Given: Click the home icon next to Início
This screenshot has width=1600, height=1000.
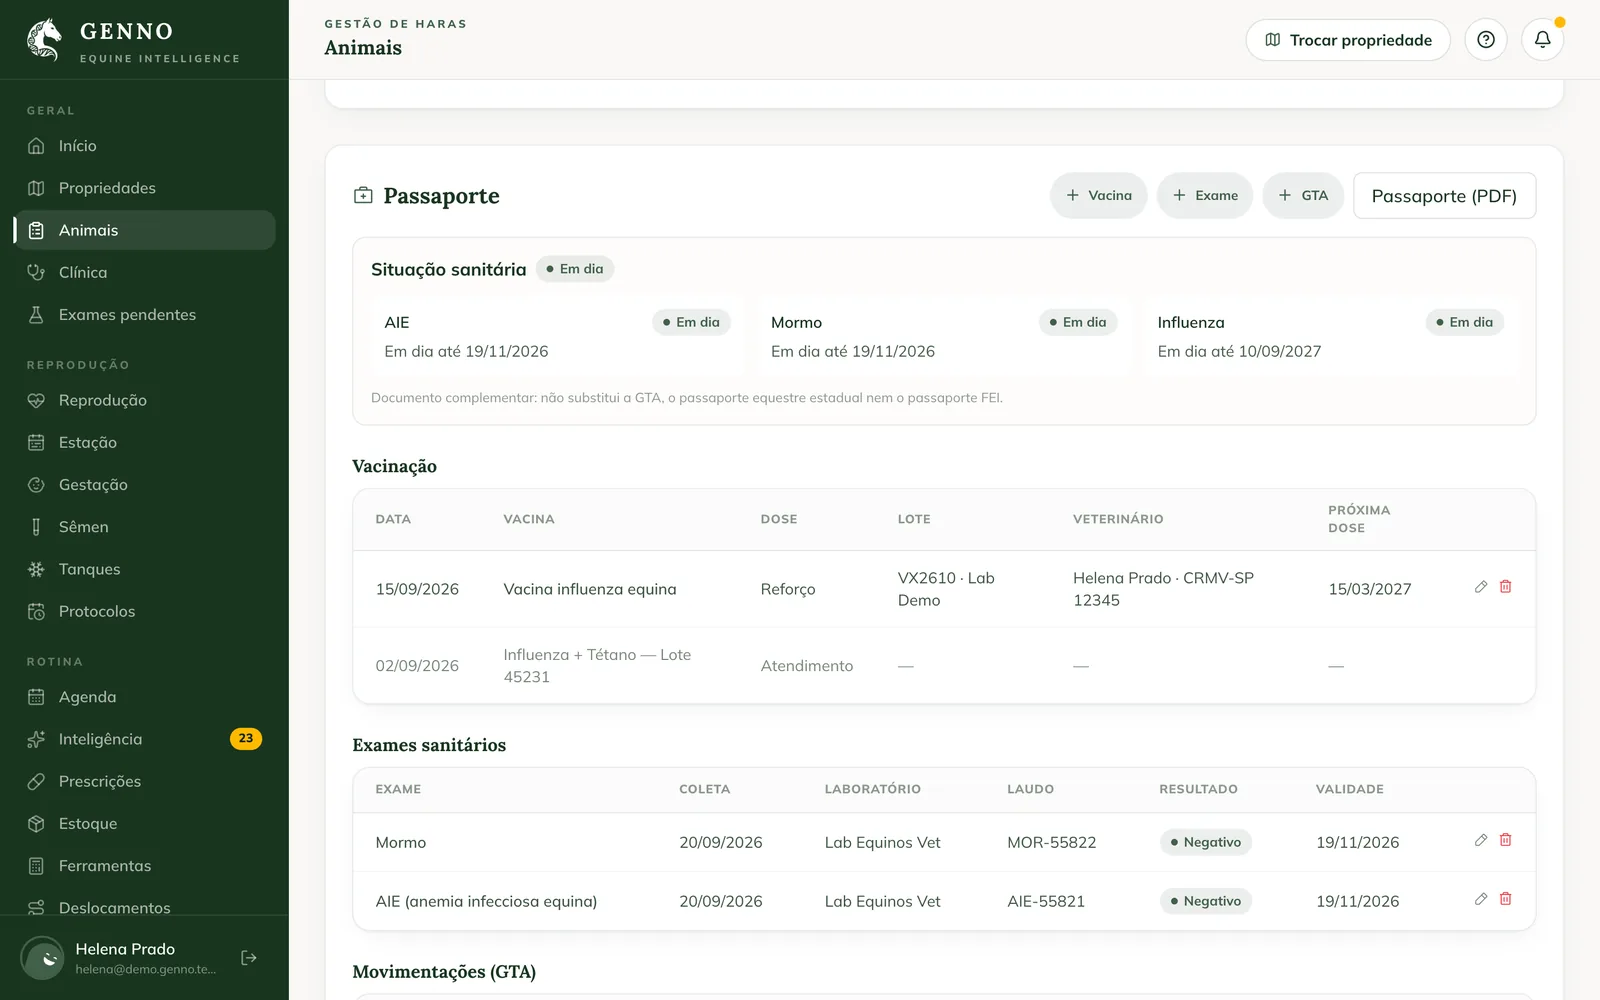Looking at the screenshot, I should (36, 146).
